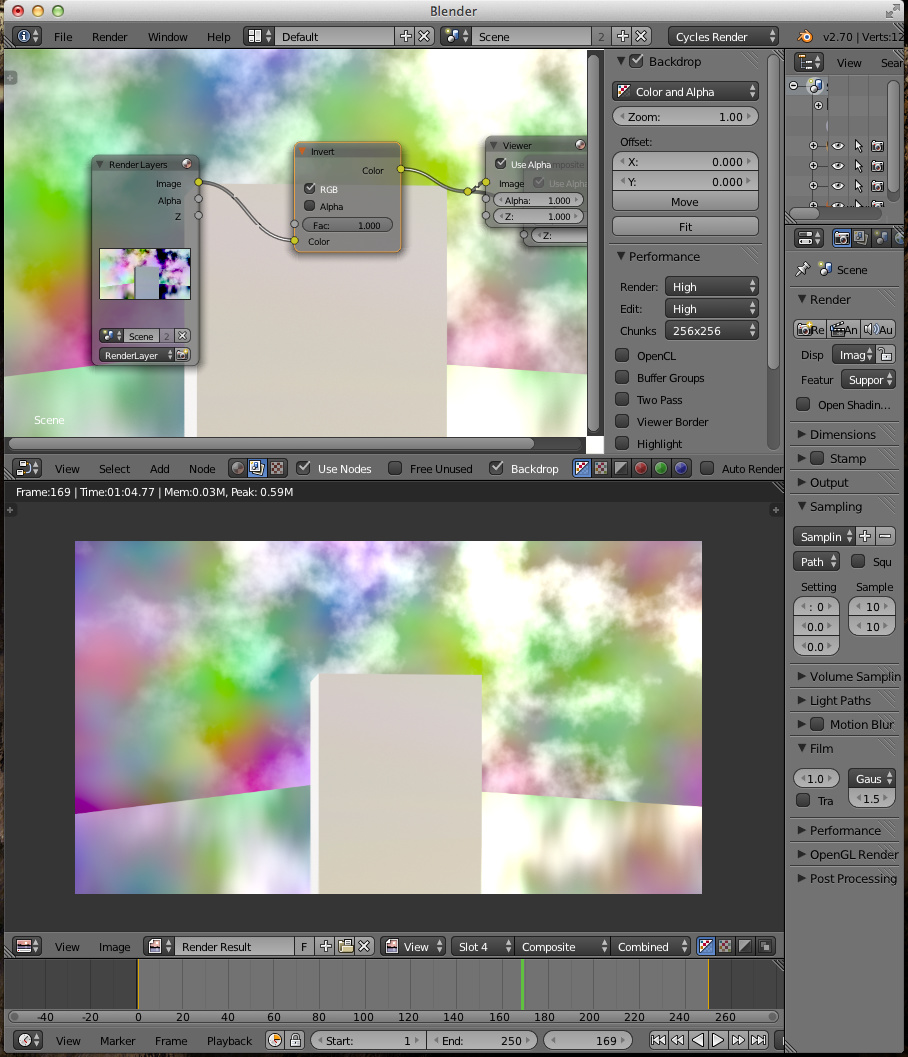
Task: Click the Fit backdrop button
Action: point(686,226)
